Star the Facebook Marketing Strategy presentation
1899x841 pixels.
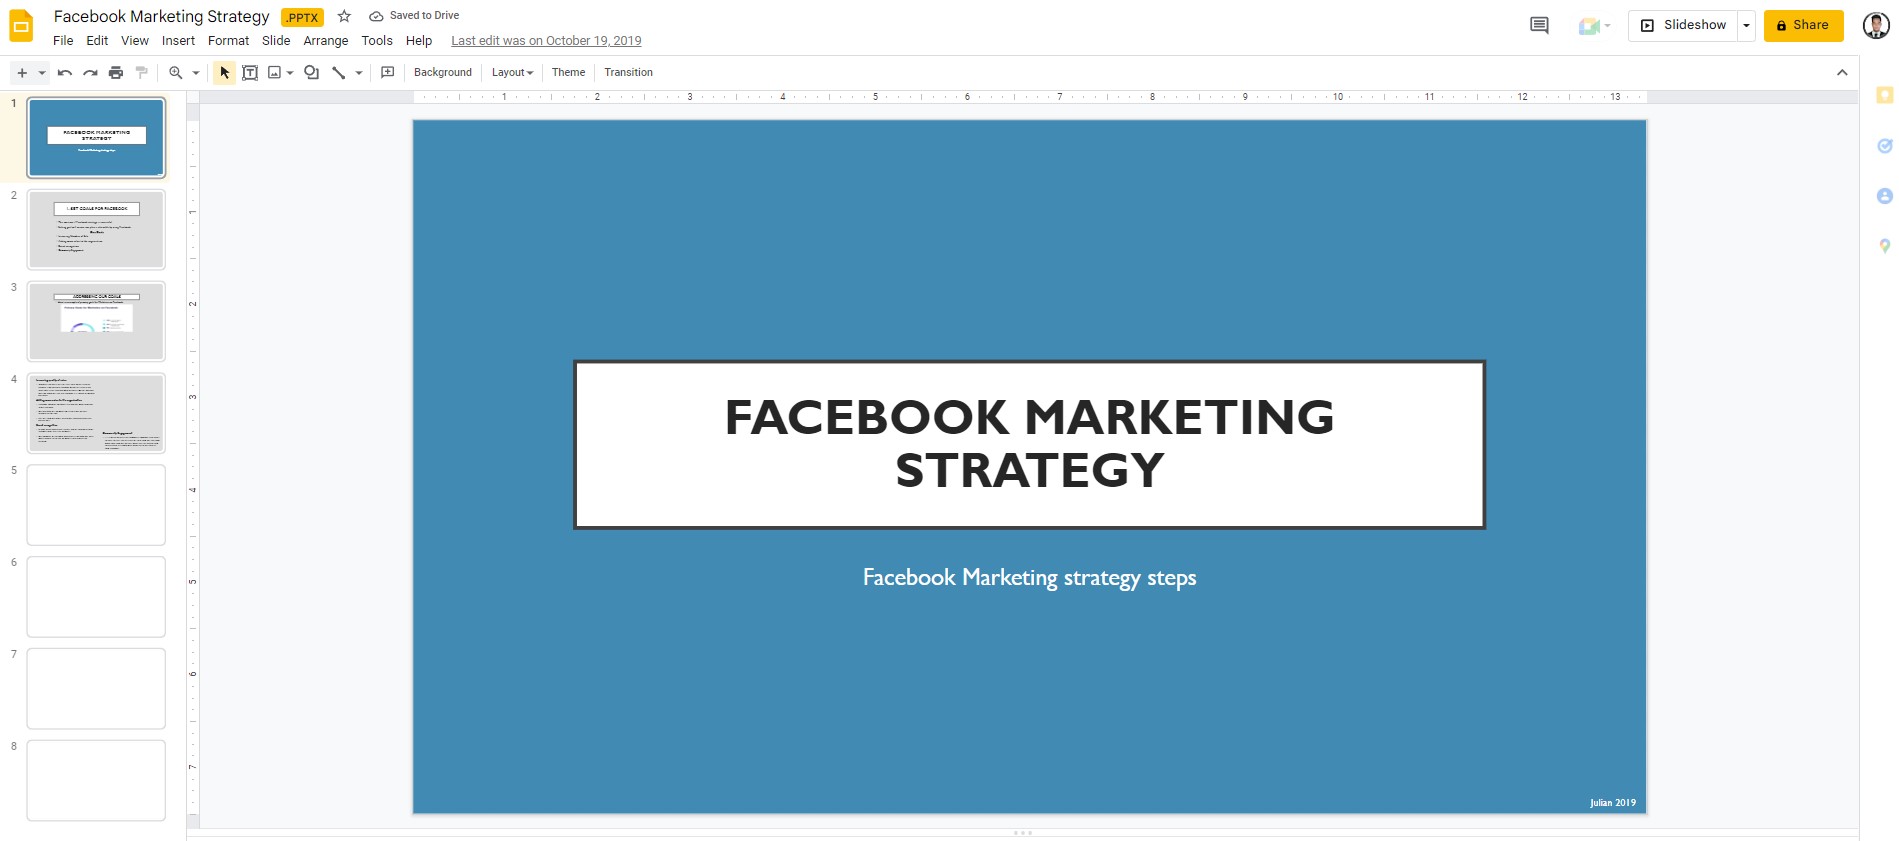(344, 16)
